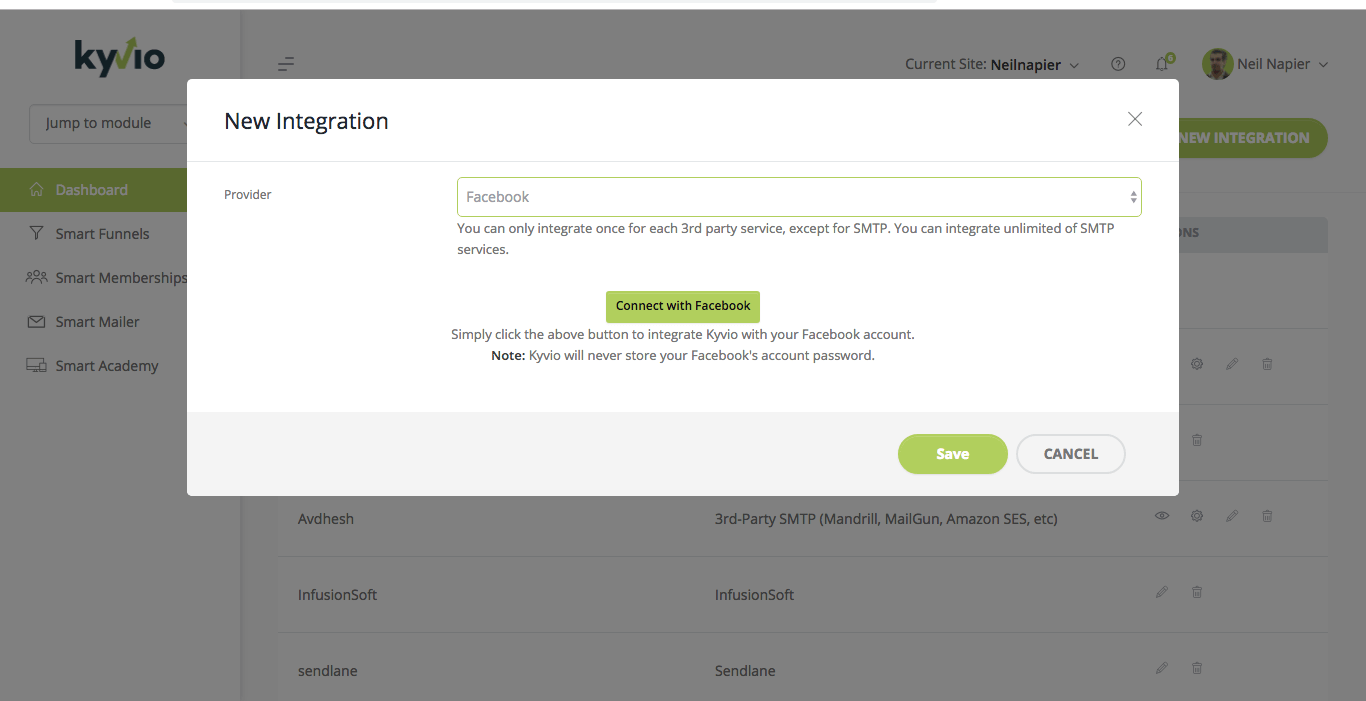Go to Dashboard in the sidebar

[x=93, y=190]
